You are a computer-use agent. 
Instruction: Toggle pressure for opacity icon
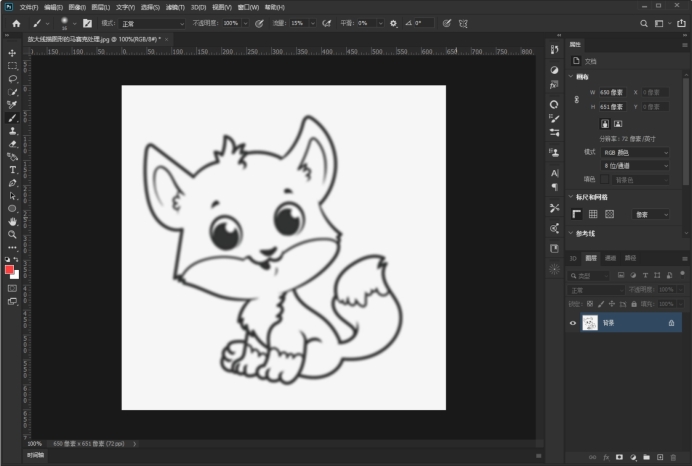[259, 23]
